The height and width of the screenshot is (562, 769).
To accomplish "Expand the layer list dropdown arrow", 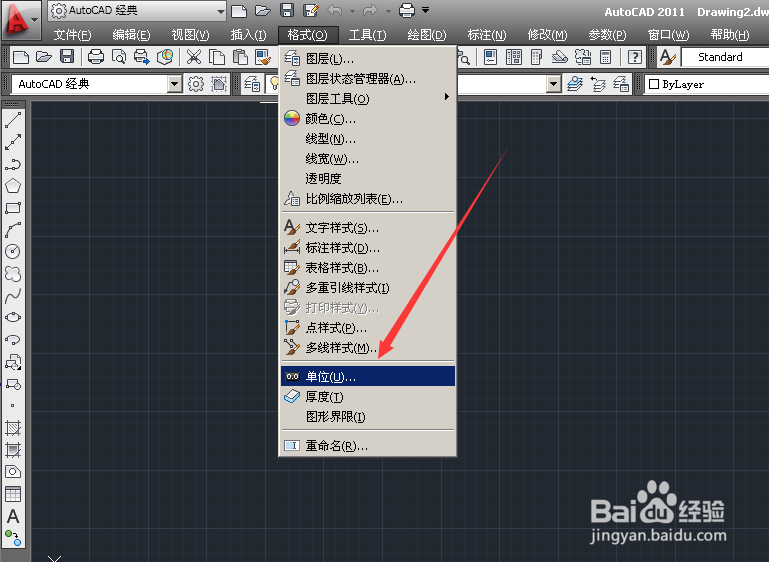I will pos(554,84).
